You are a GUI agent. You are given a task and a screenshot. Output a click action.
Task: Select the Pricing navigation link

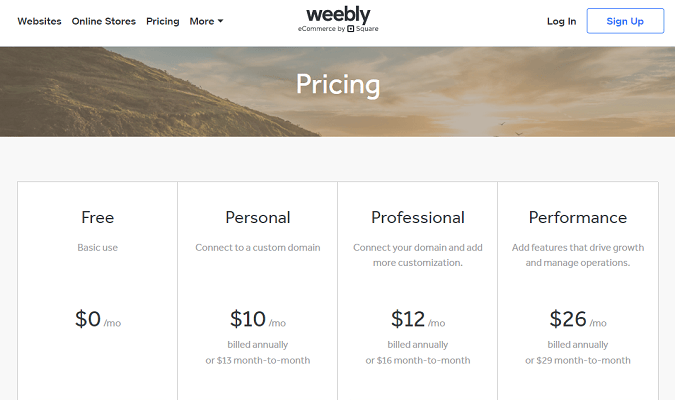point(162,21)
